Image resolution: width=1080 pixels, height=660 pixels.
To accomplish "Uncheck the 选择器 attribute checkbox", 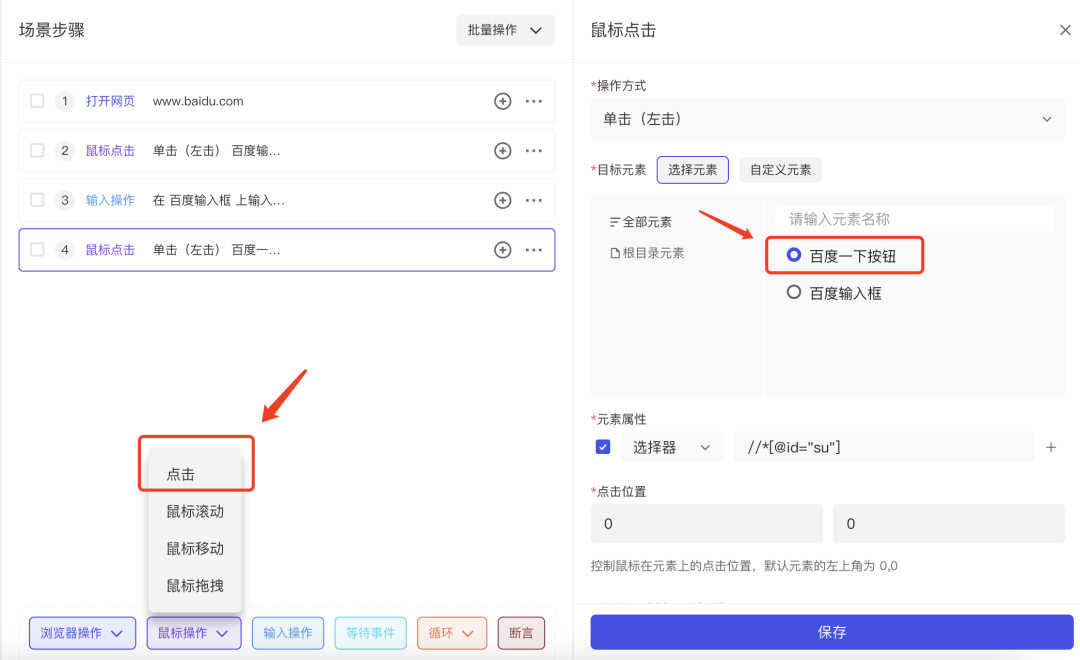I will (x=603, y=447).
